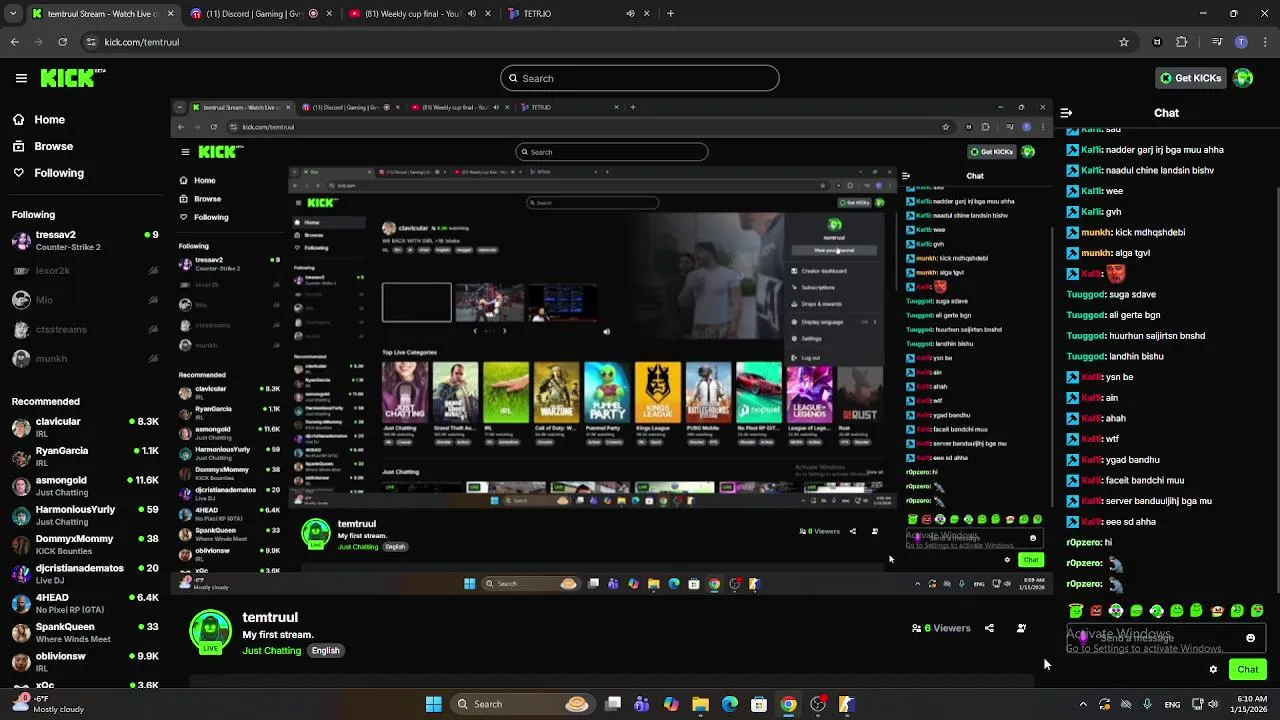Click chat message 'Tuuggod: suga sdave'

pos(1110,294)
